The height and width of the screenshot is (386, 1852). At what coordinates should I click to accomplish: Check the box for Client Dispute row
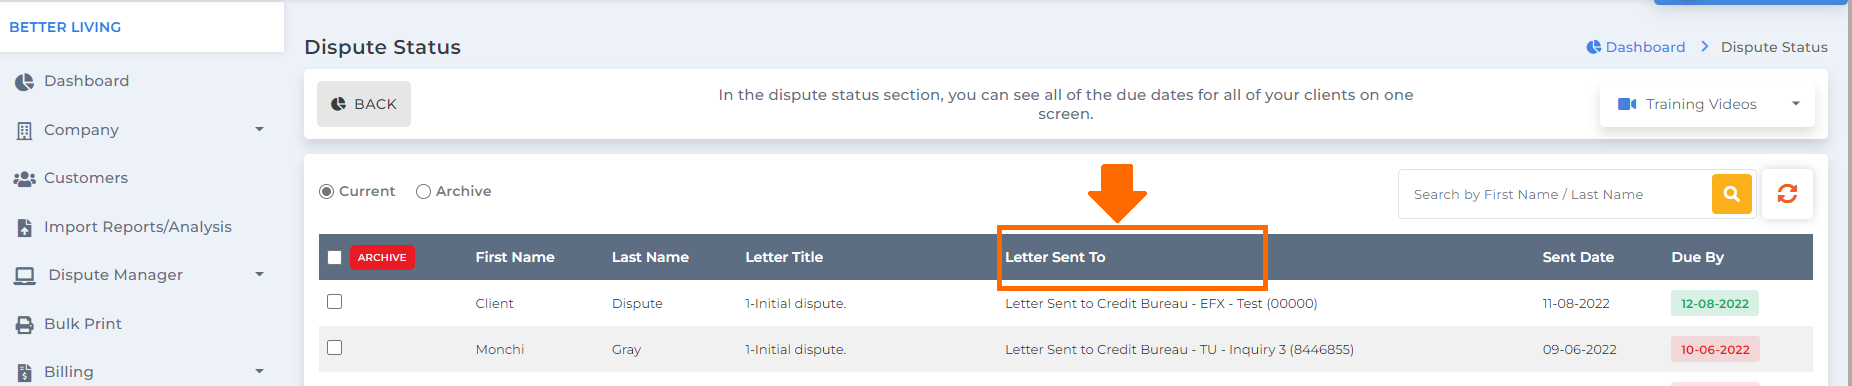[x=334, y=302]
